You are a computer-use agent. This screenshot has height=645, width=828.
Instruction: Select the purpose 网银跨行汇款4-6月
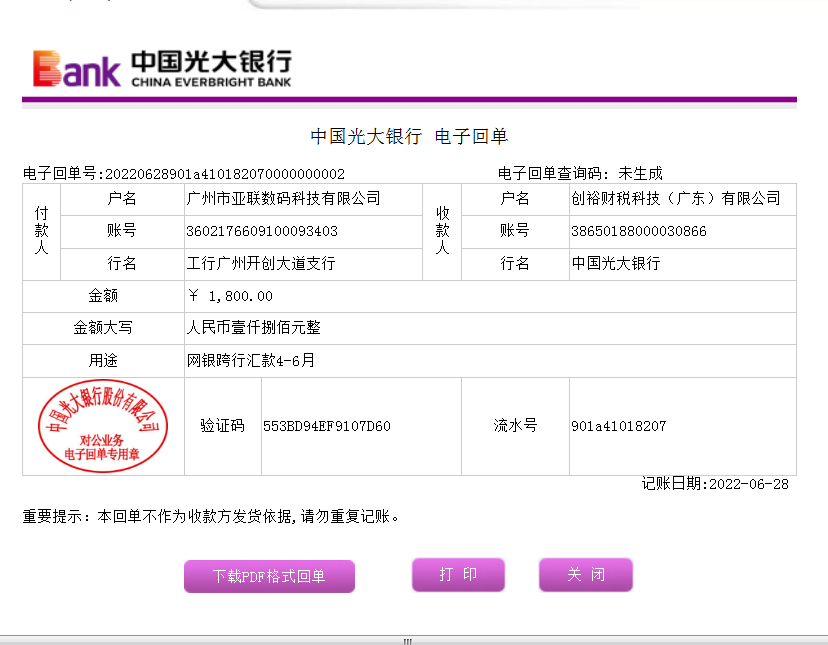[251, 360]
